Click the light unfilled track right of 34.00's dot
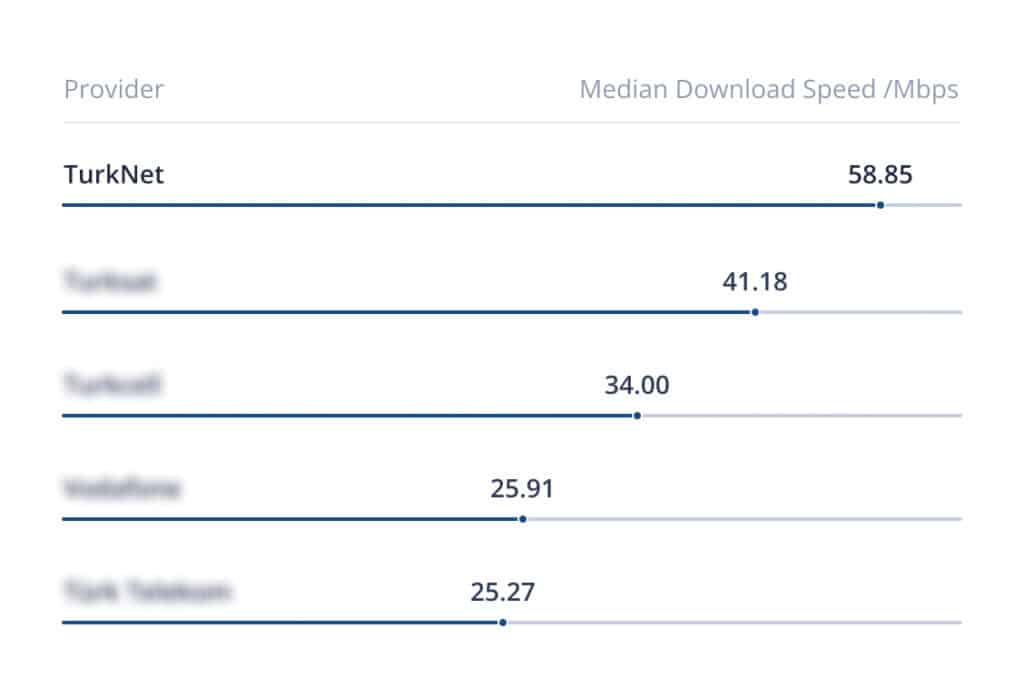Screen dimensions: 1024x697 click(800, 415)
